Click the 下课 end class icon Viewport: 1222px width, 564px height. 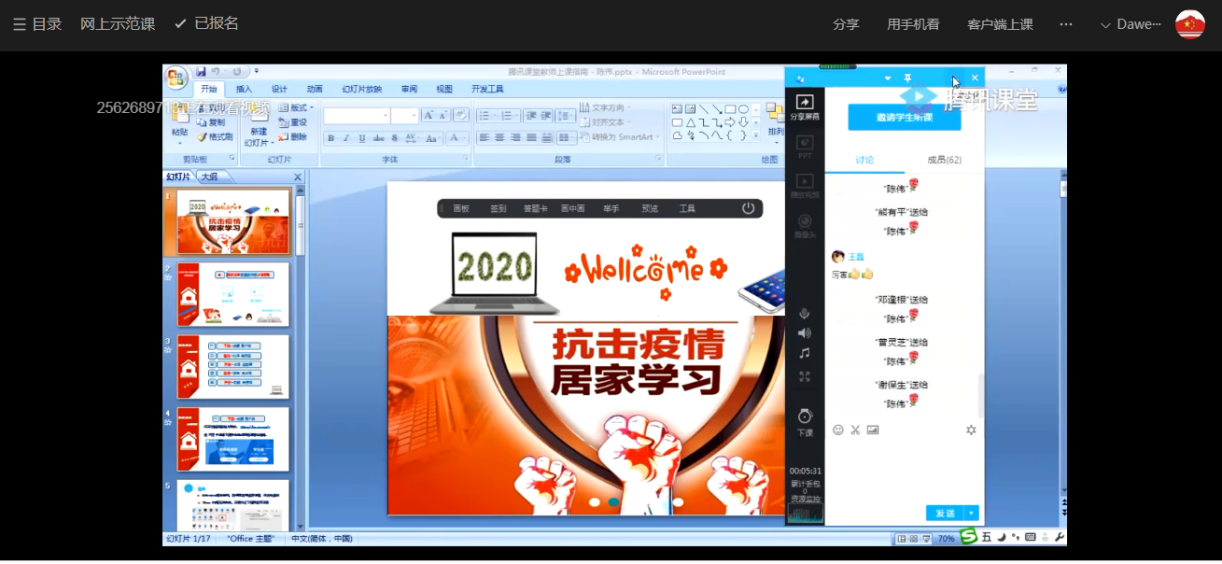804,420
